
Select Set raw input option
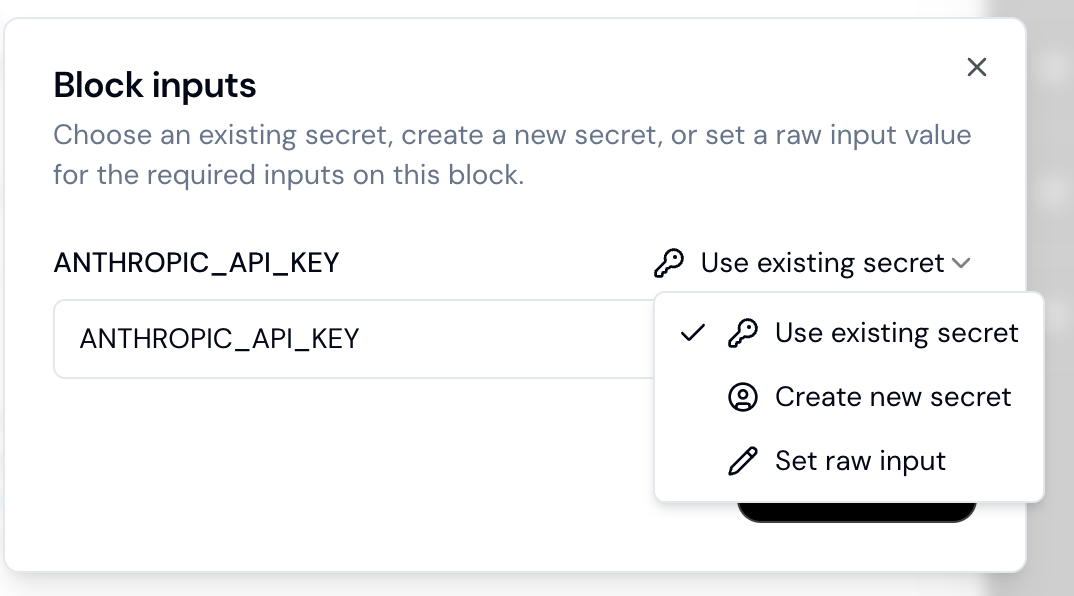point(860,461)
